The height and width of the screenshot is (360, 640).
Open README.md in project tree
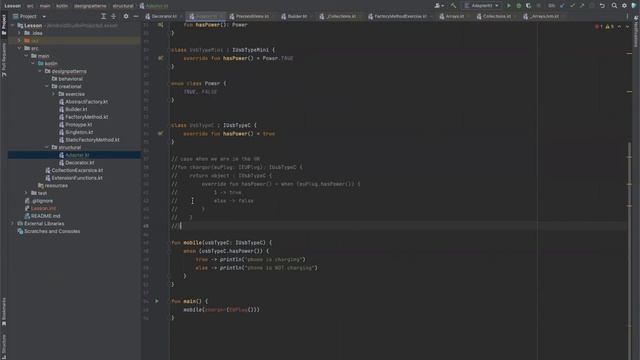pyautogui.click(x=45, y=216)
